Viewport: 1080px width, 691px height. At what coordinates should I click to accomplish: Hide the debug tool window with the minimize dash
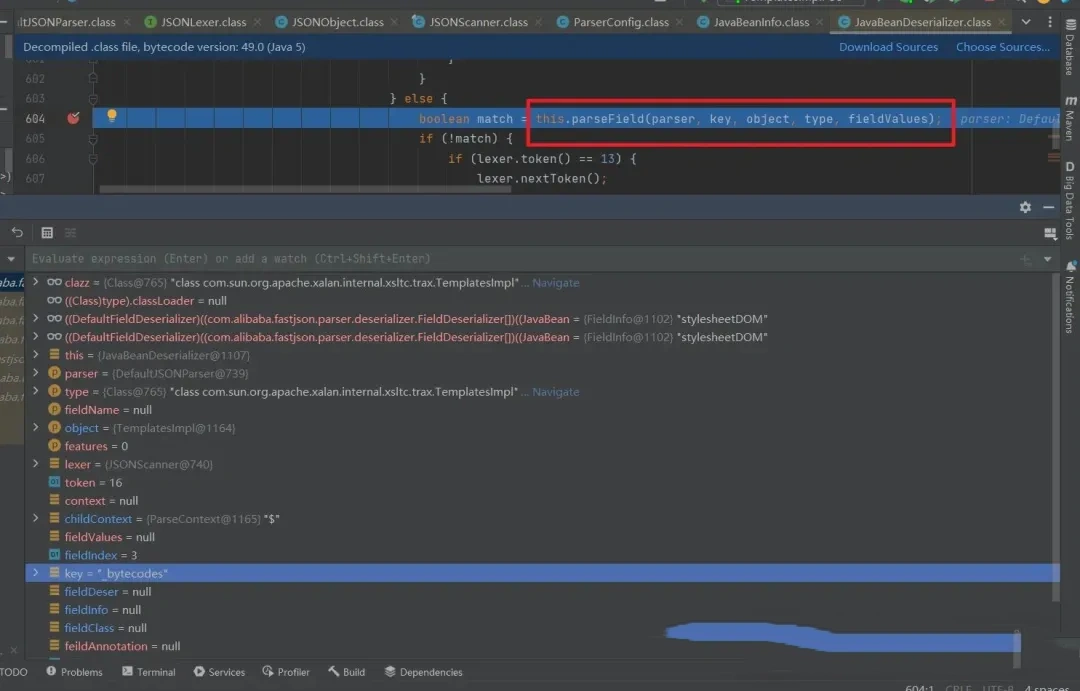click(x=1048, y=207)
